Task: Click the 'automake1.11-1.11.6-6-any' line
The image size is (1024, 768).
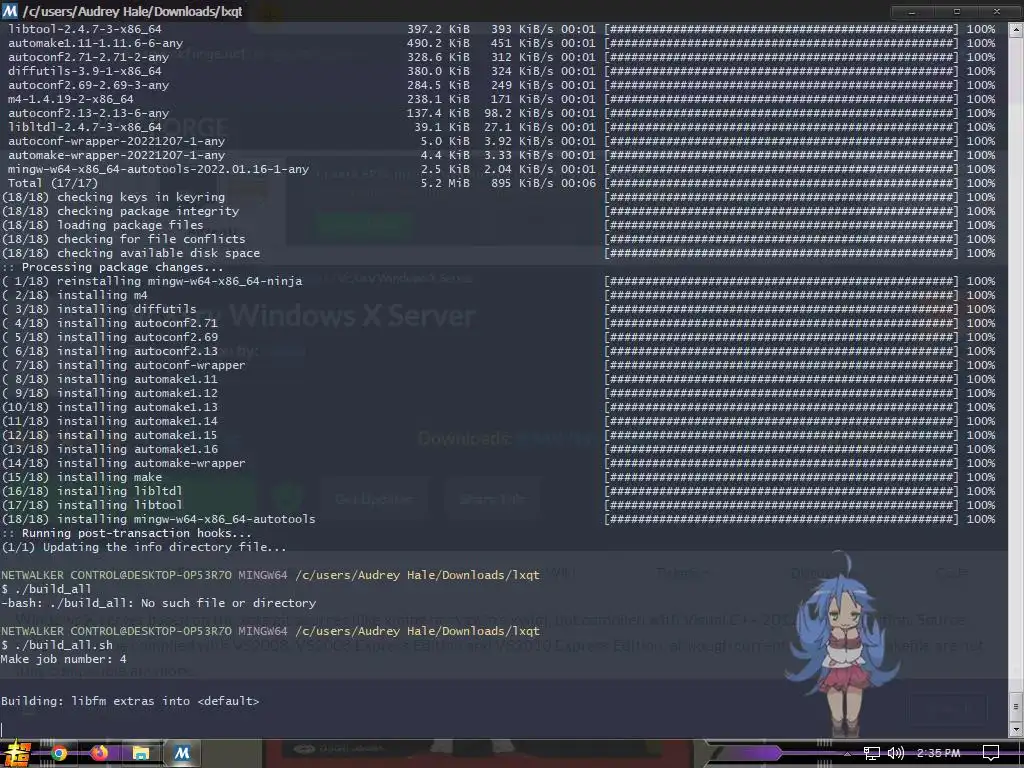Action: 95,43
